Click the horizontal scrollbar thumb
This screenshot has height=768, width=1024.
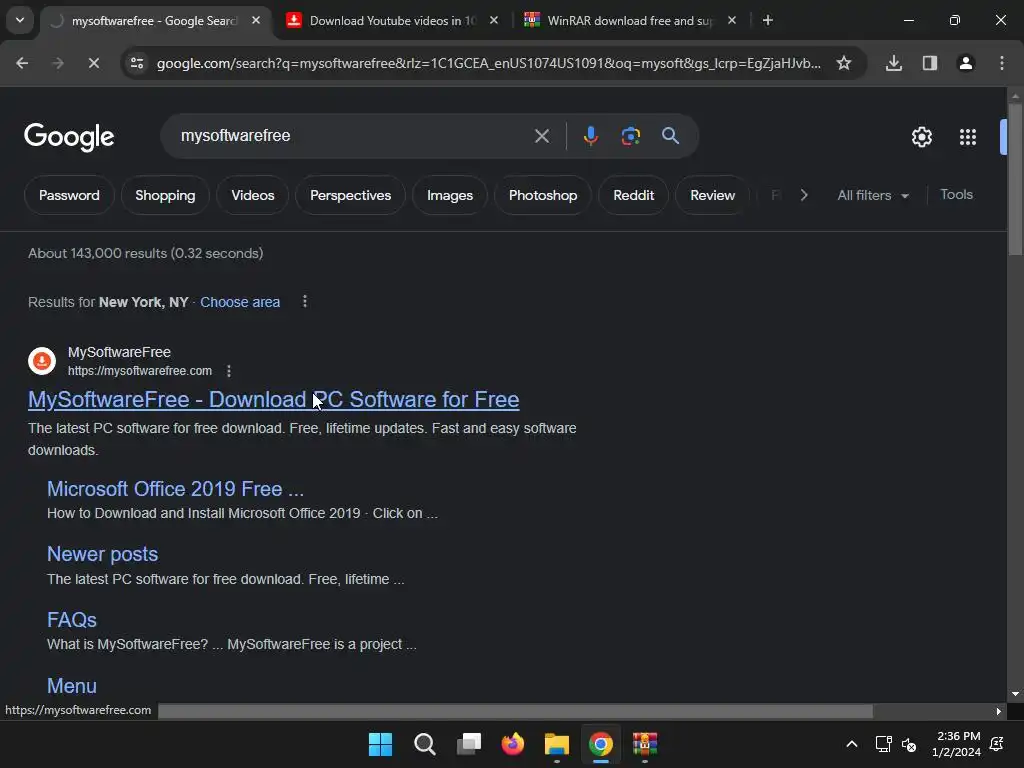515,711
